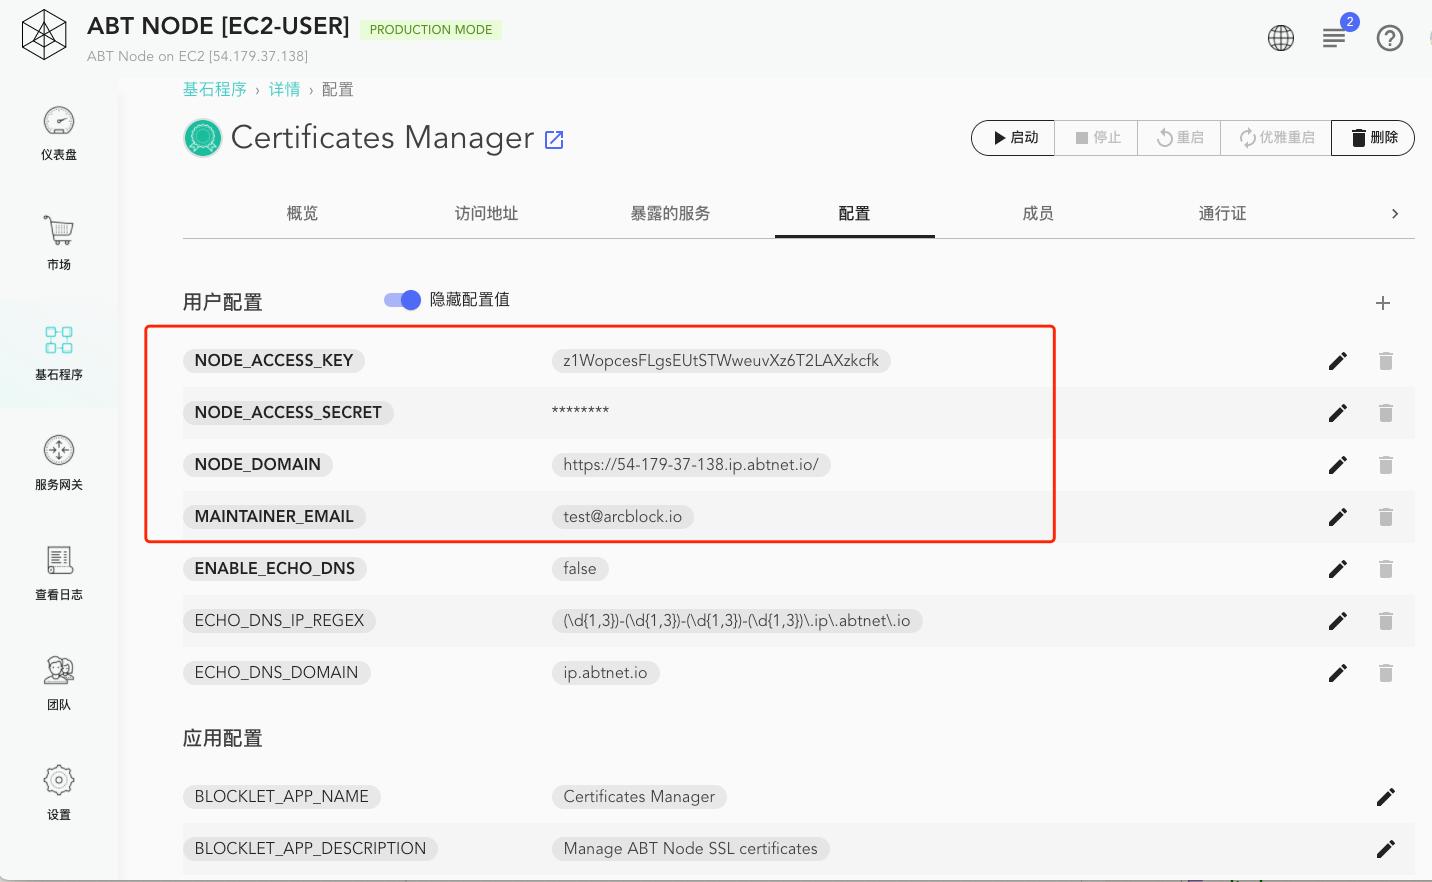Delete the MAINTAINER_EMAIL config entry
Screen dimensions: 1432x882
tap(1386, 517)
